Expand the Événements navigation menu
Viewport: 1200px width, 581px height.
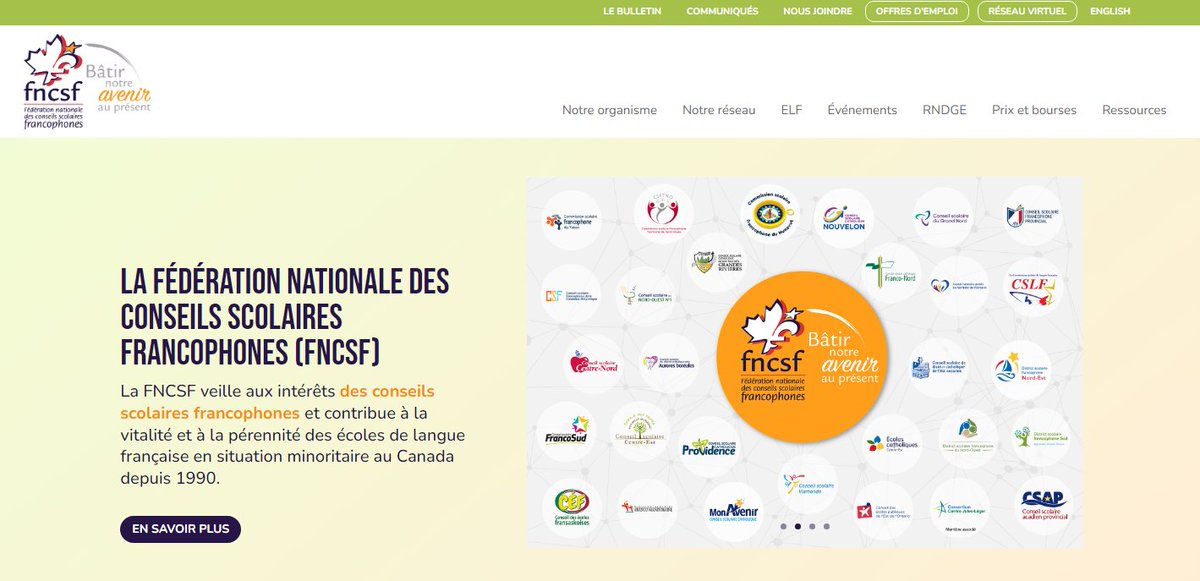[863, 109]
